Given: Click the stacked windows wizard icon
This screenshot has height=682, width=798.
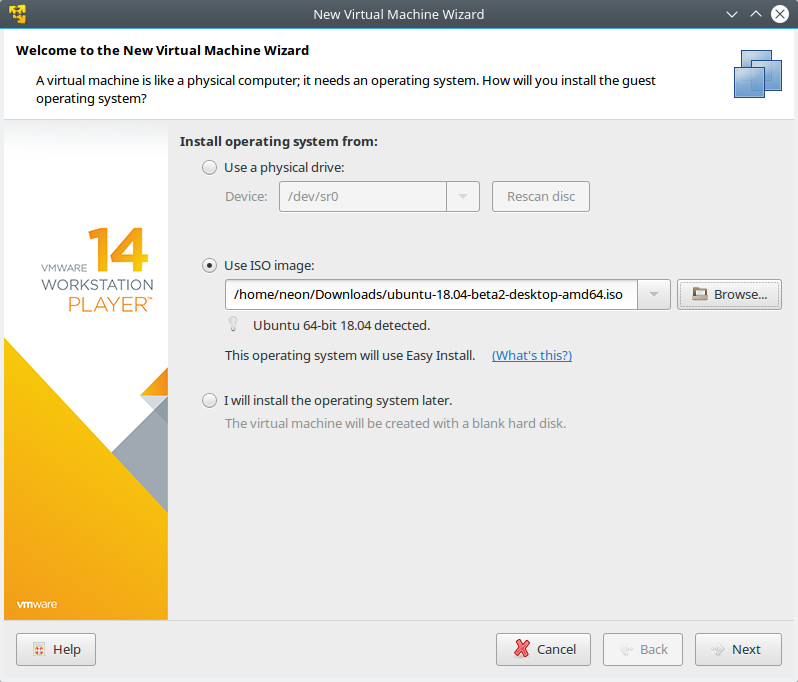Looking at the screenshot, I should point(757,74).
